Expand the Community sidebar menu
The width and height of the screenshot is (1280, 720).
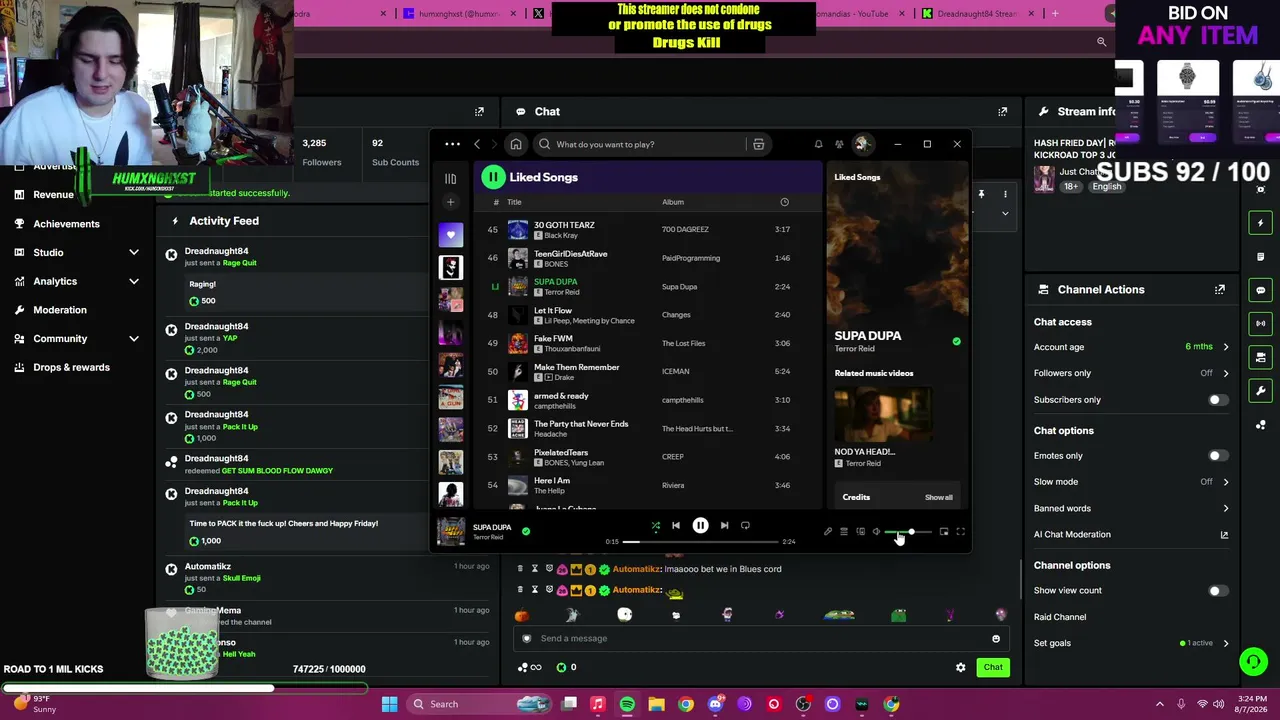(x=134, y=339)
